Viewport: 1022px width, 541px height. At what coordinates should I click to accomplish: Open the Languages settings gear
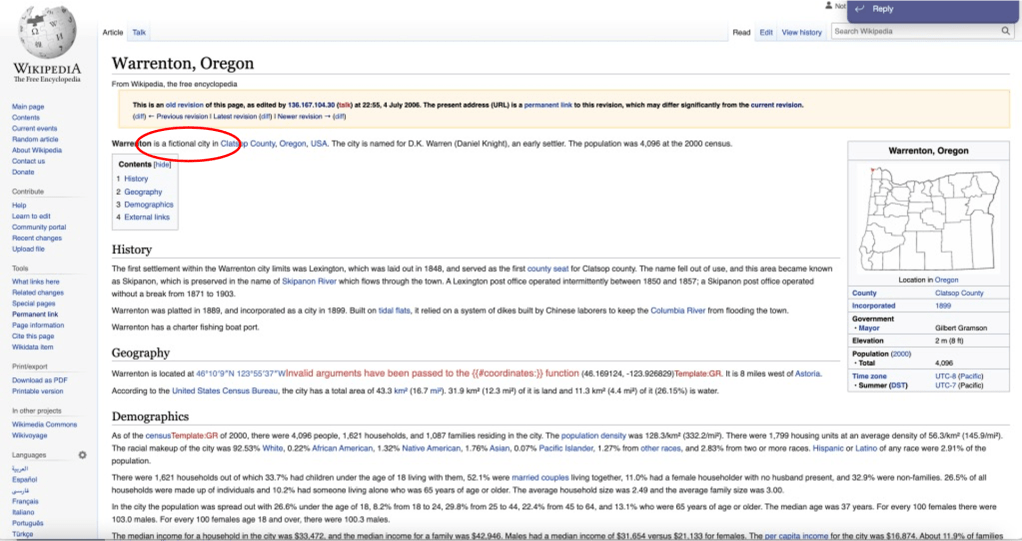pyautogui.click(x=82, y=455)
